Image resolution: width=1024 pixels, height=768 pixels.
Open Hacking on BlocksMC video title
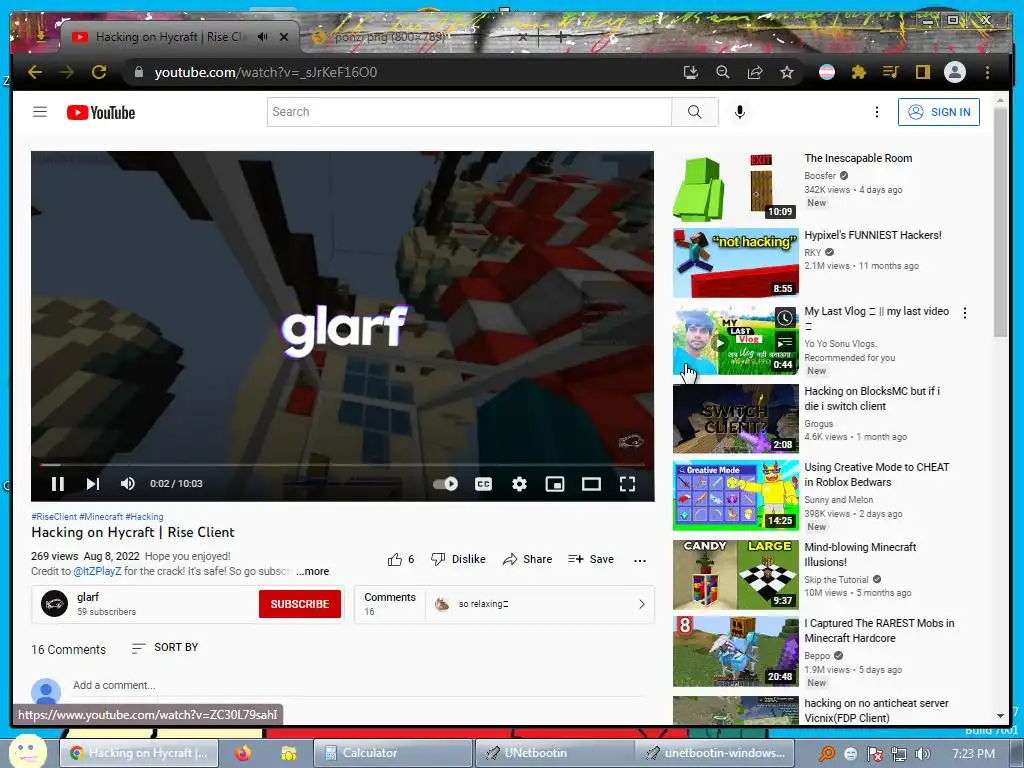(872, 398)
